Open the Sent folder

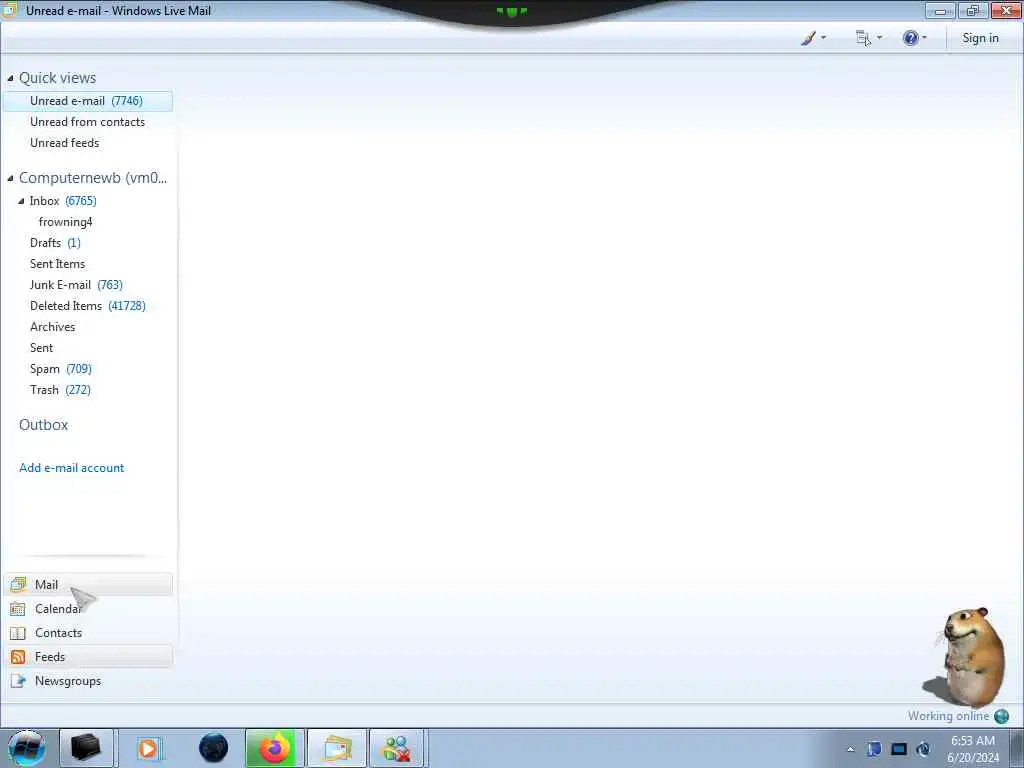[41, 348]
